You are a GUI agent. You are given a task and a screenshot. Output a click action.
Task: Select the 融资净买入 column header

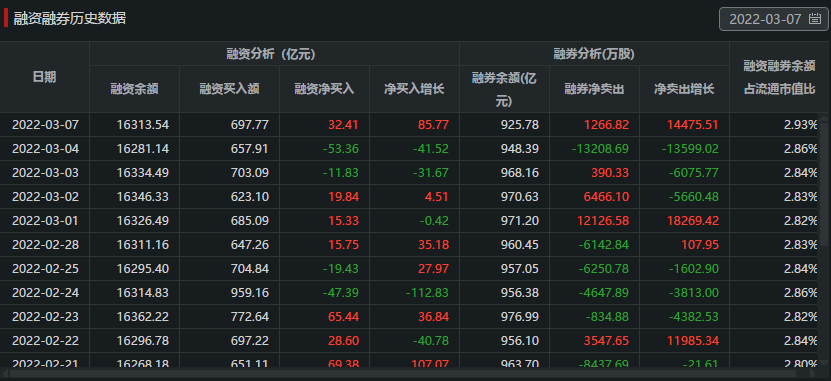[324, 89]
